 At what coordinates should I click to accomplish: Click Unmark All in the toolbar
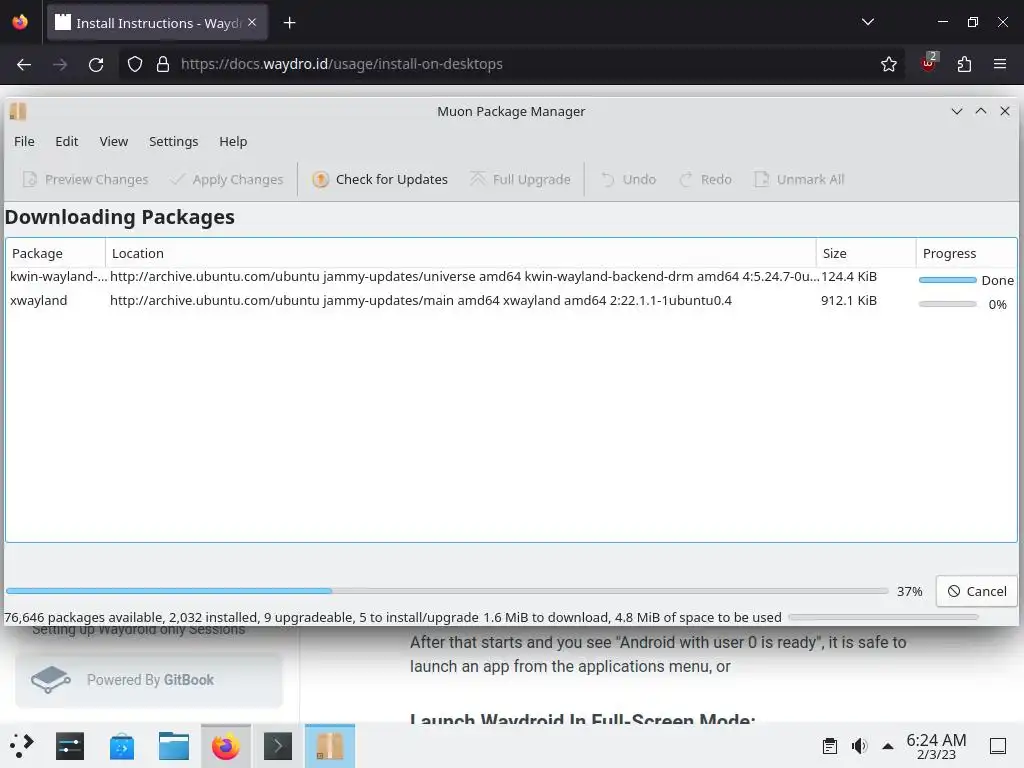pos(799,180)
